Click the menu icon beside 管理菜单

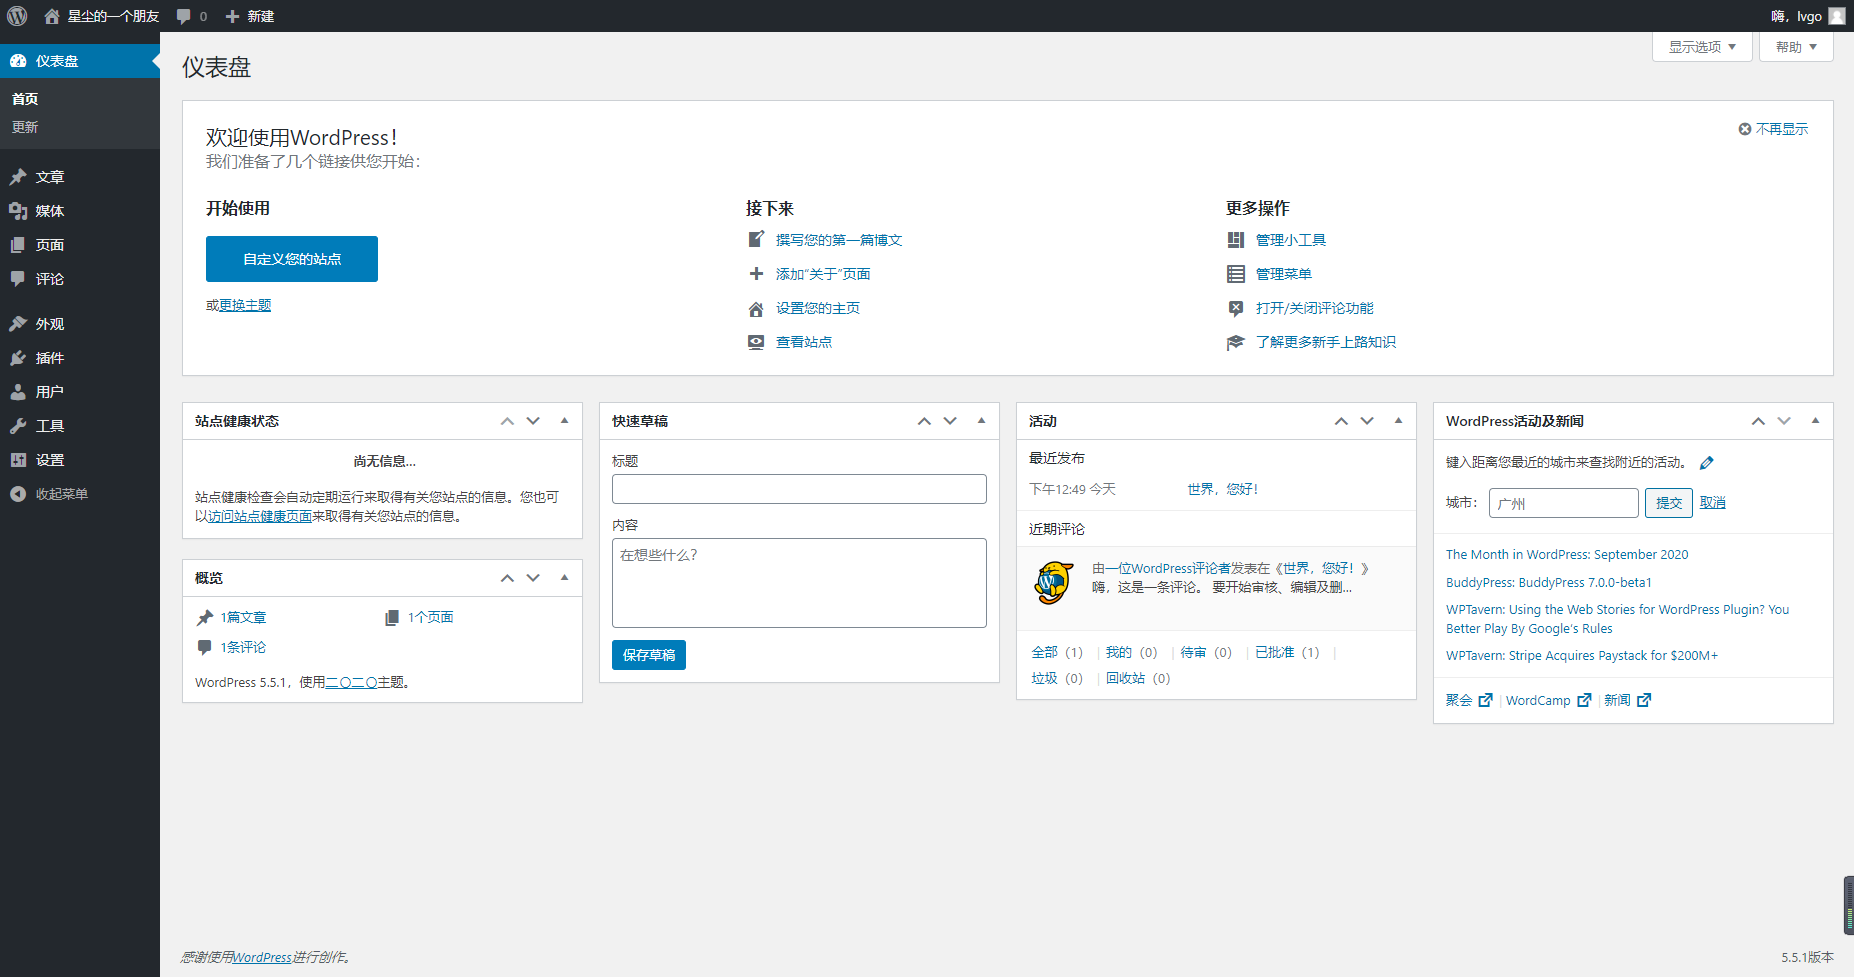tap(1236, 274)
